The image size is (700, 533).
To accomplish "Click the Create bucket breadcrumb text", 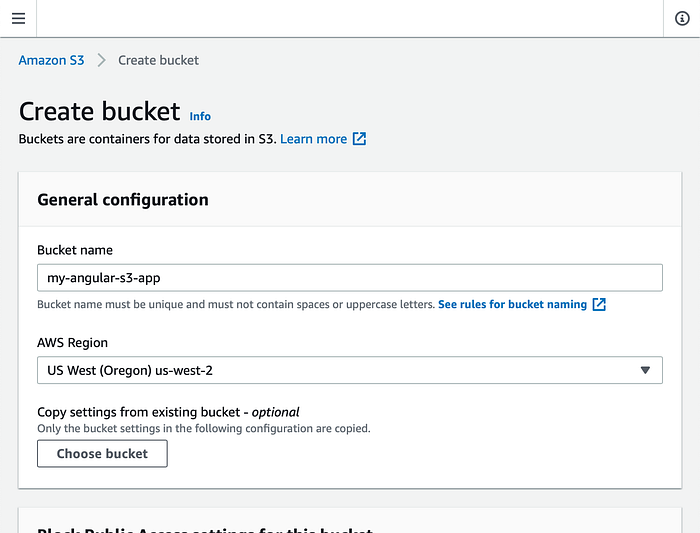I will tap(158, 60).
